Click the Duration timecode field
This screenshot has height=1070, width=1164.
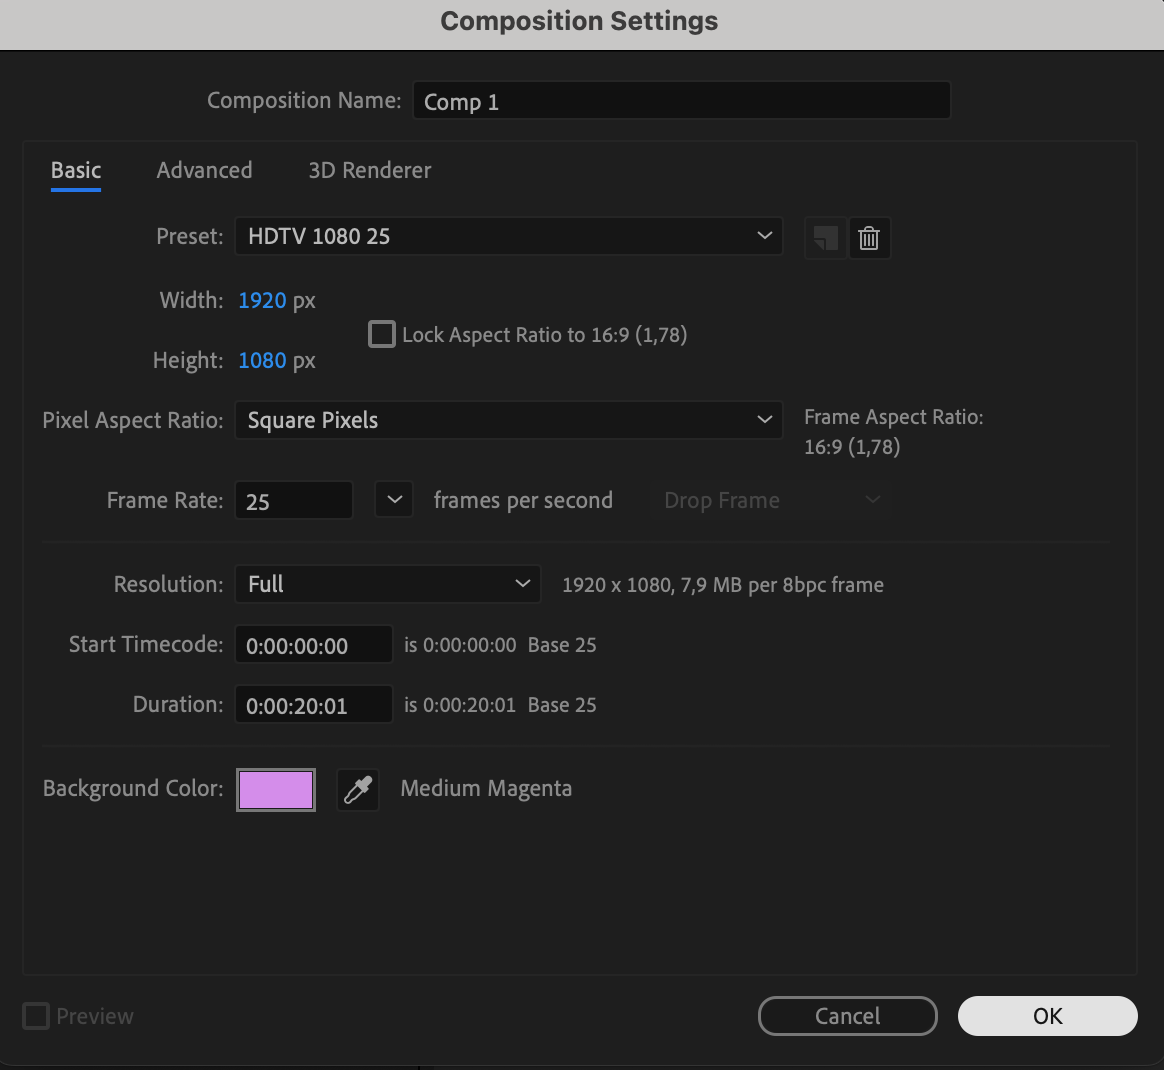pyautogui.click(x=313, y=705)
